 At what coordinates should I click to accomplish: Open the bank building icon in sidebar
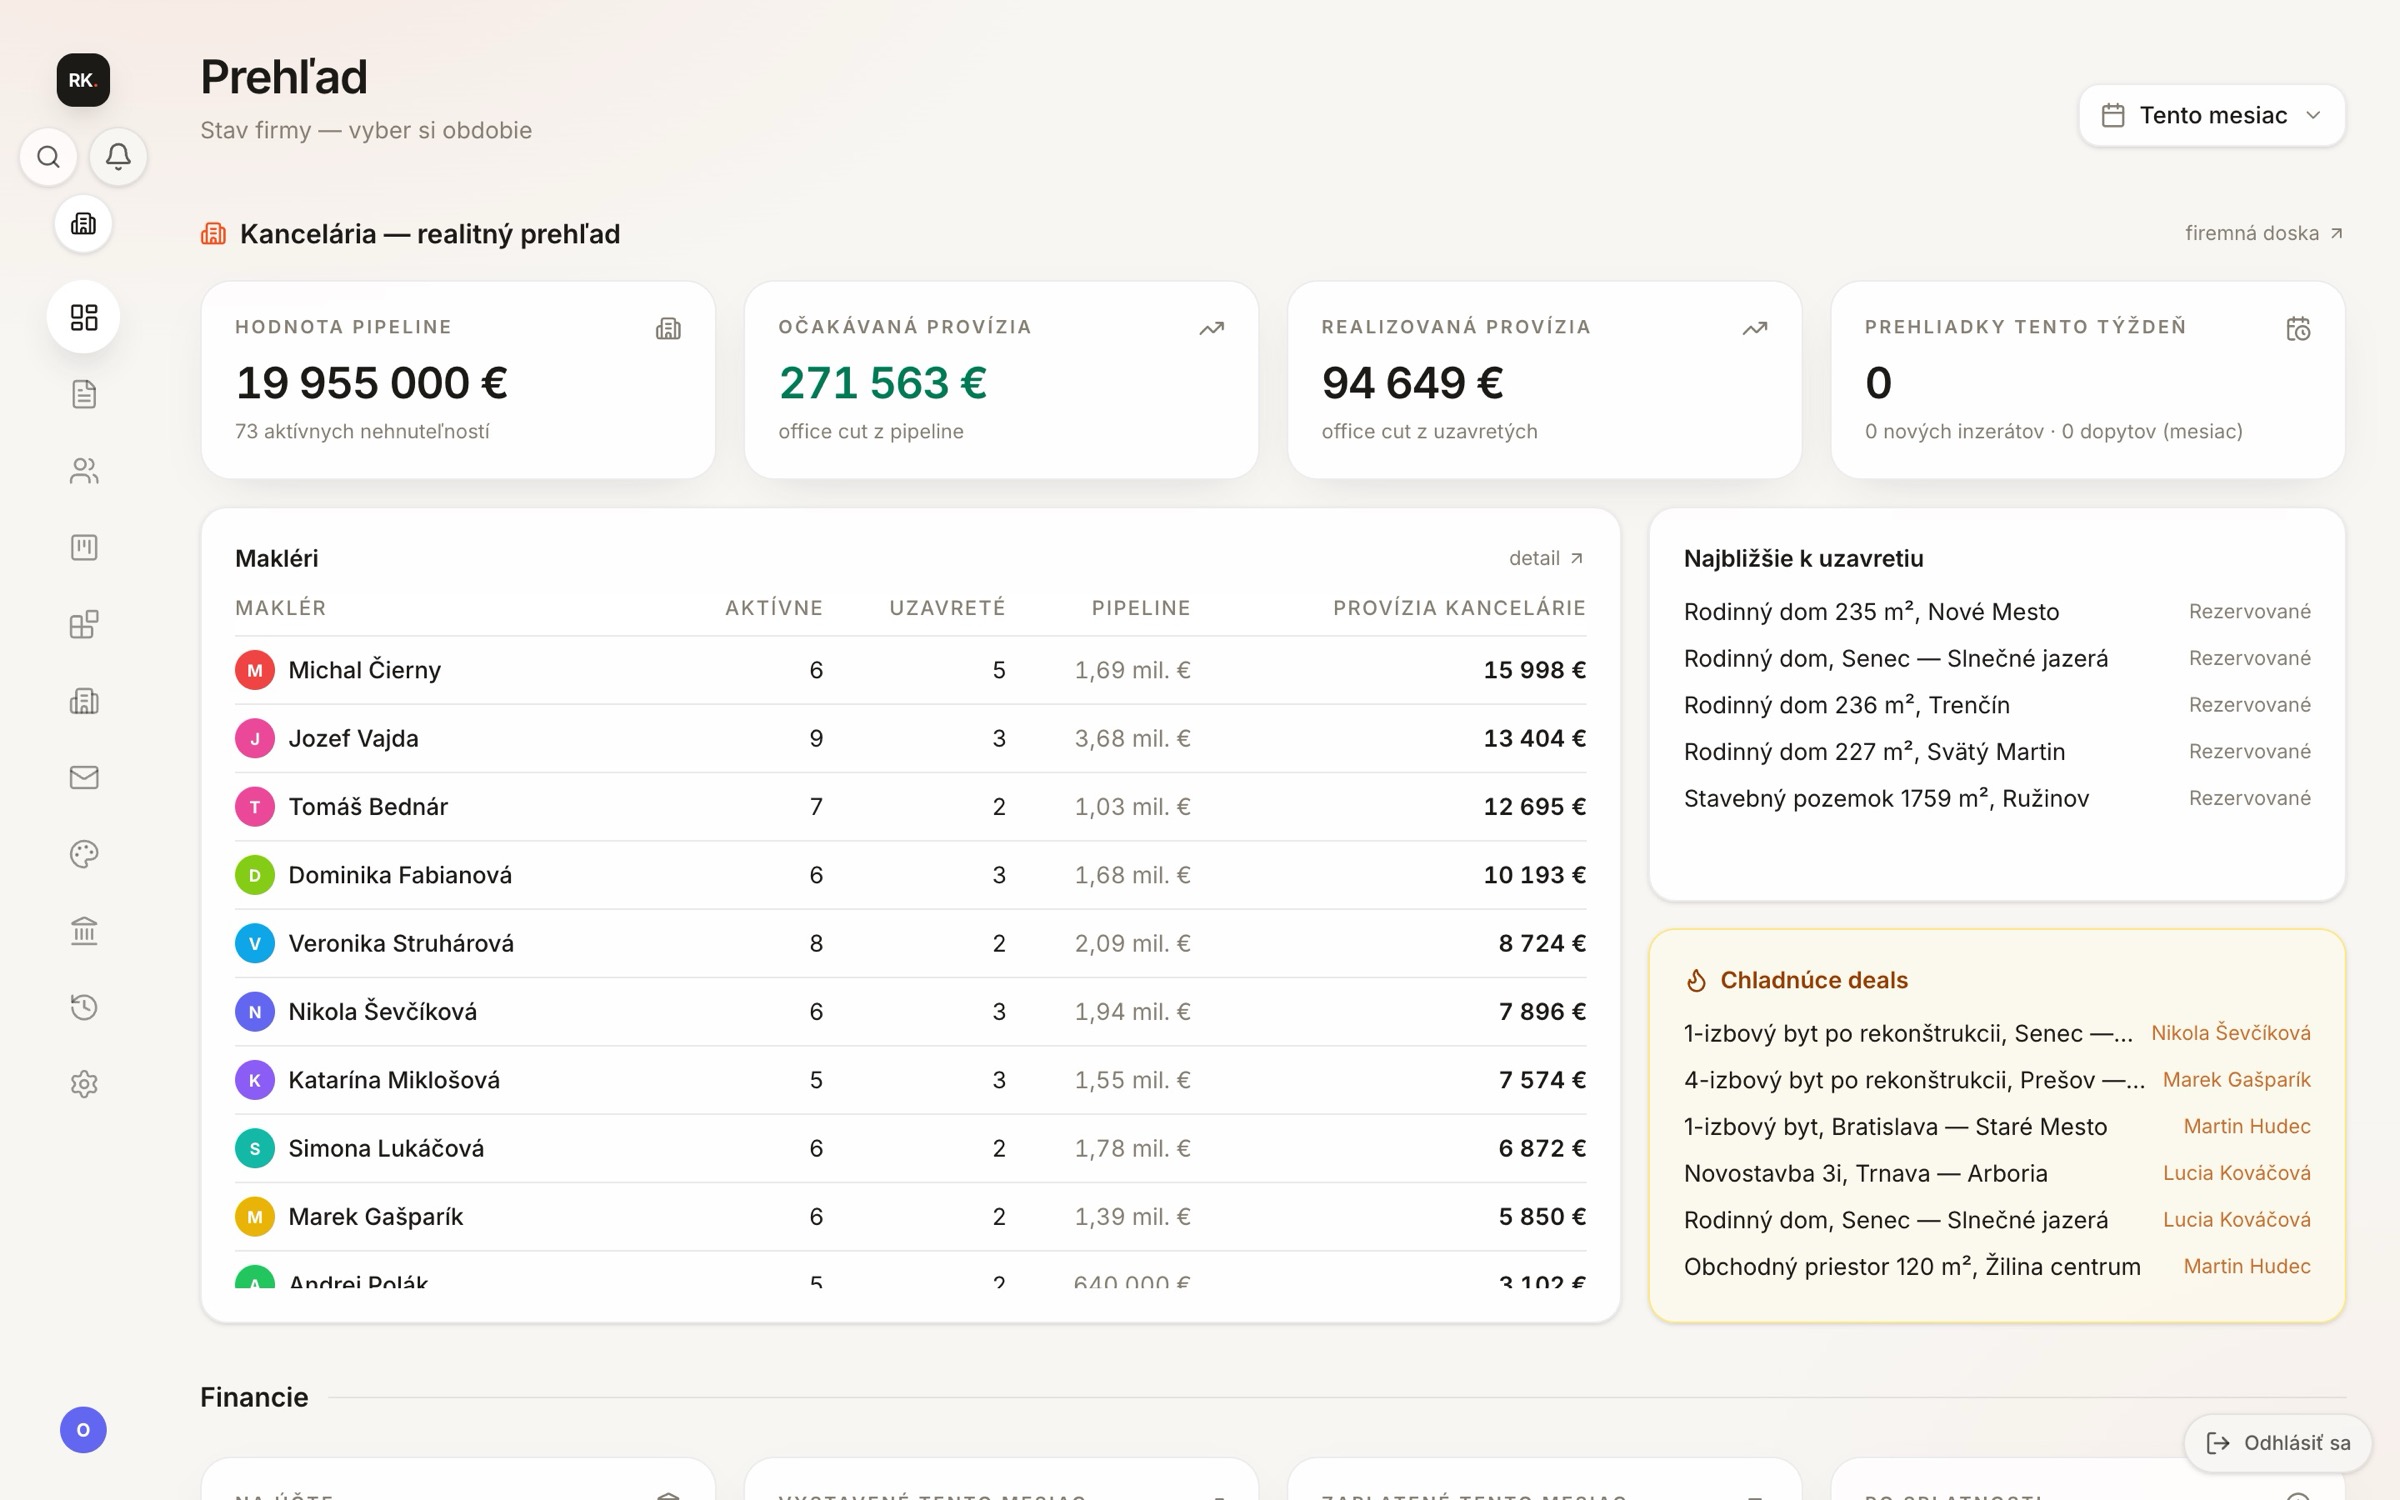(84, 931)
